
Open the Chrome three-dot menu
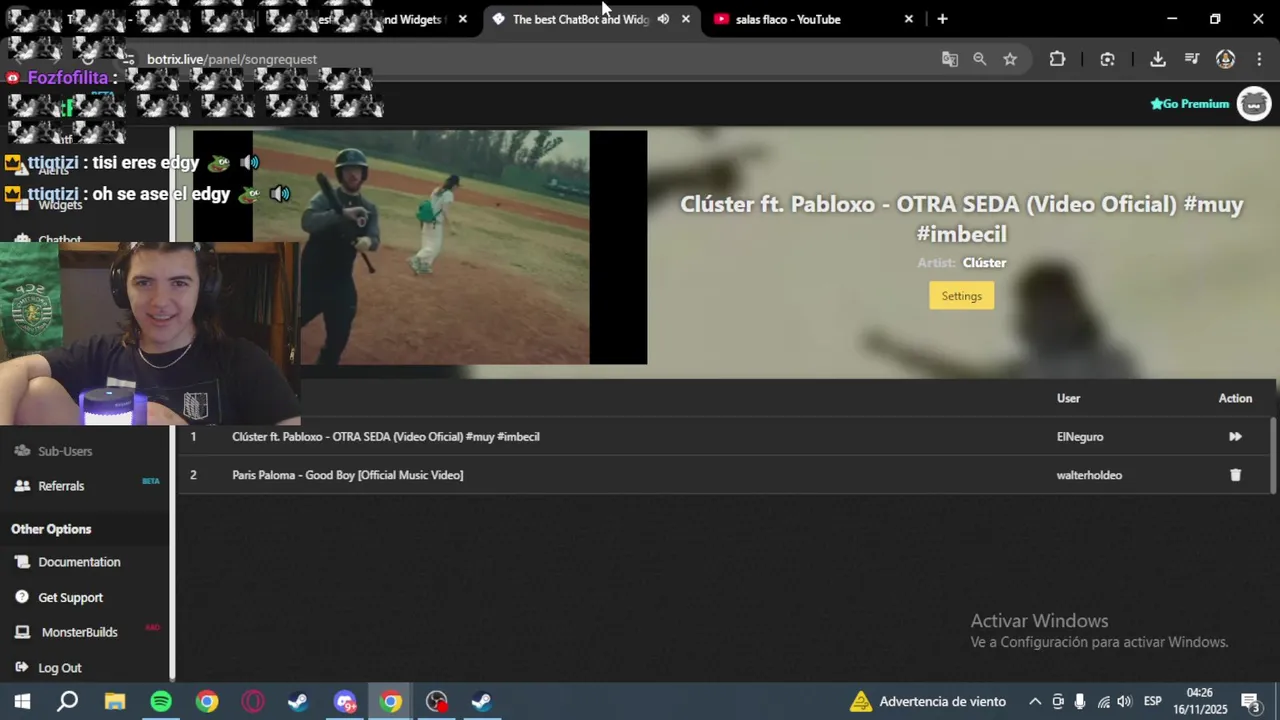point(1259,59)
